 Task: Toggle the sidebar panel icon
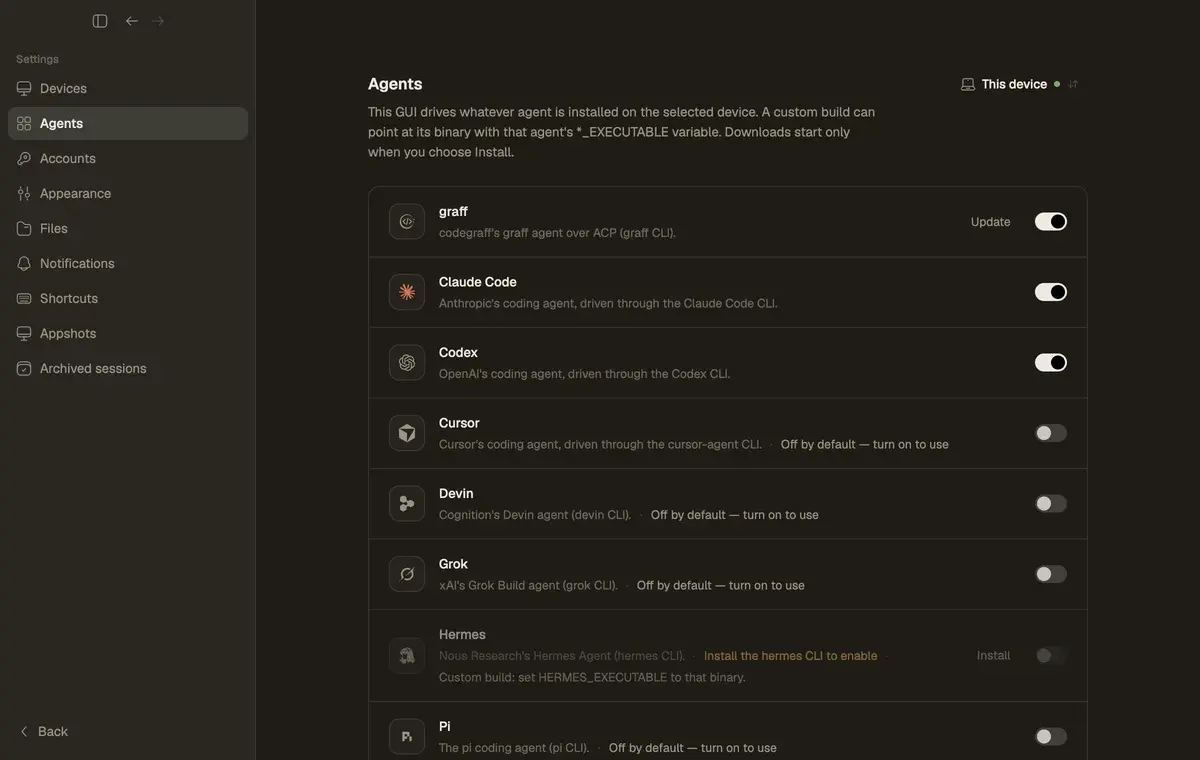(100, 21)
